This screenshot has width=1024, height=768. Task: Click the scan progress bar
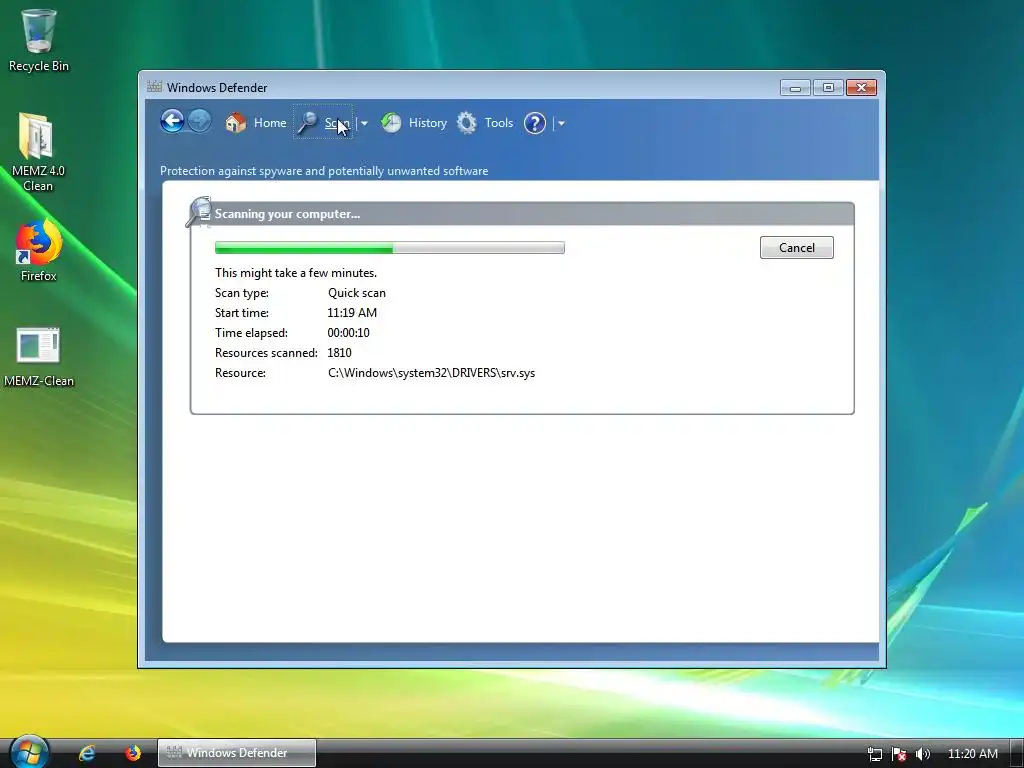[390, 248]
